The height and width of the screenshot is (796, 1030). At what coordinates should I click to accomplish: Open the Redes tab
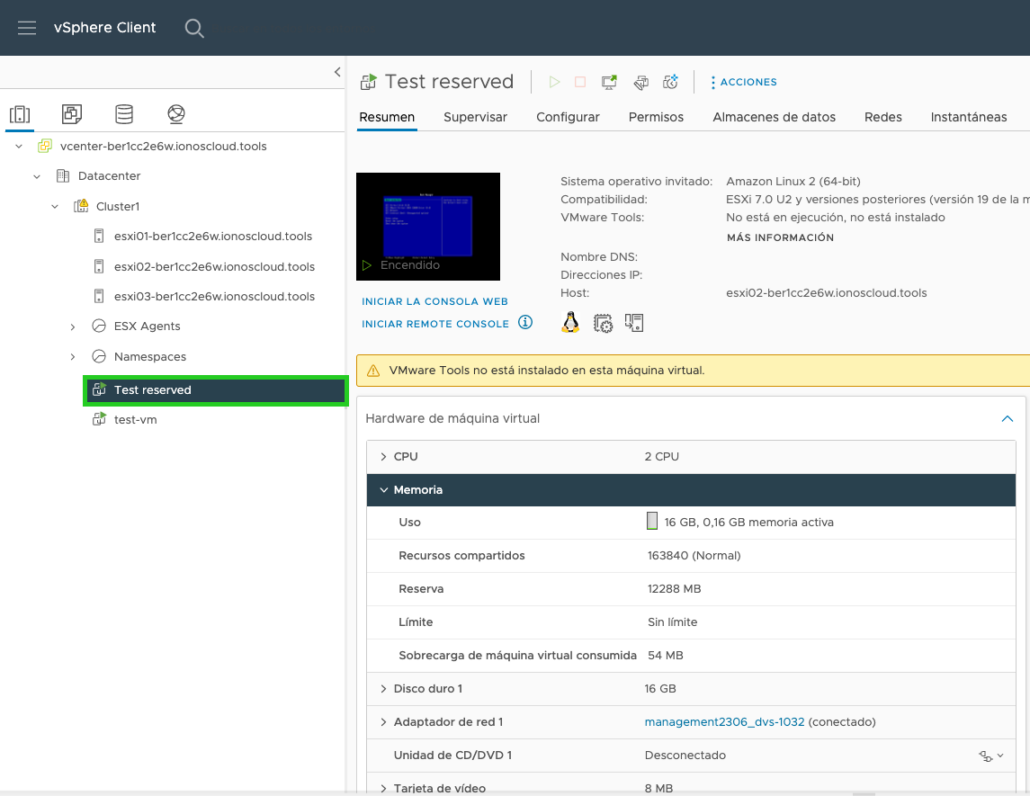[x=883, y=117]
